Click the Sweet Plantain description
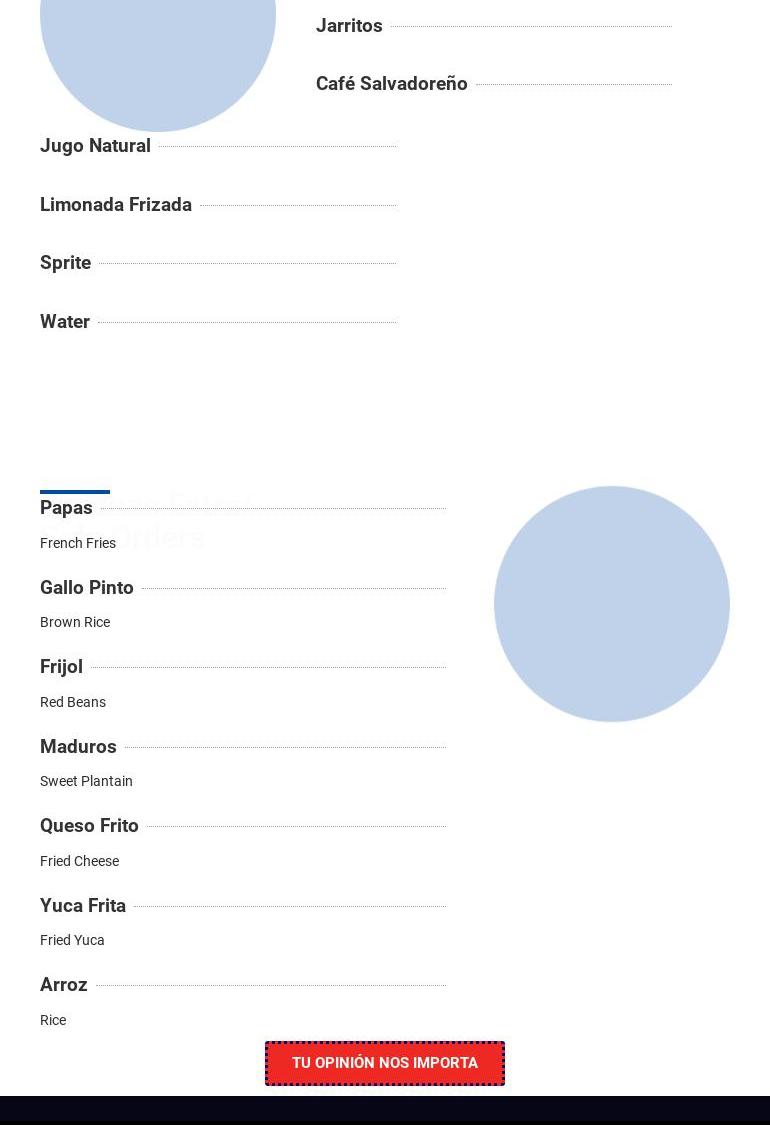This screenshot has width=770, height=1125. tap(86, 781)
